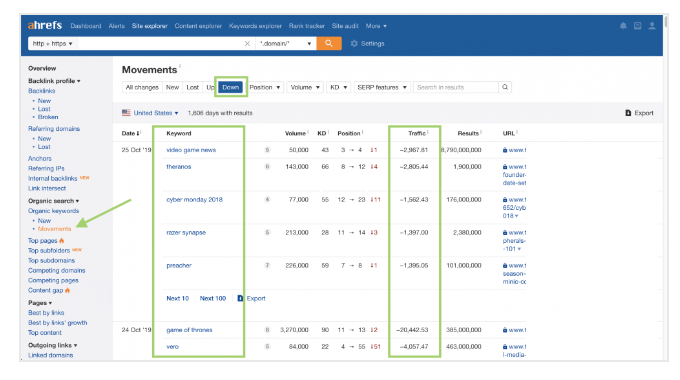The height and width of the screenshot is (380, 680).
Task: Click the Search in results field
Action: [x=456, y=87]
